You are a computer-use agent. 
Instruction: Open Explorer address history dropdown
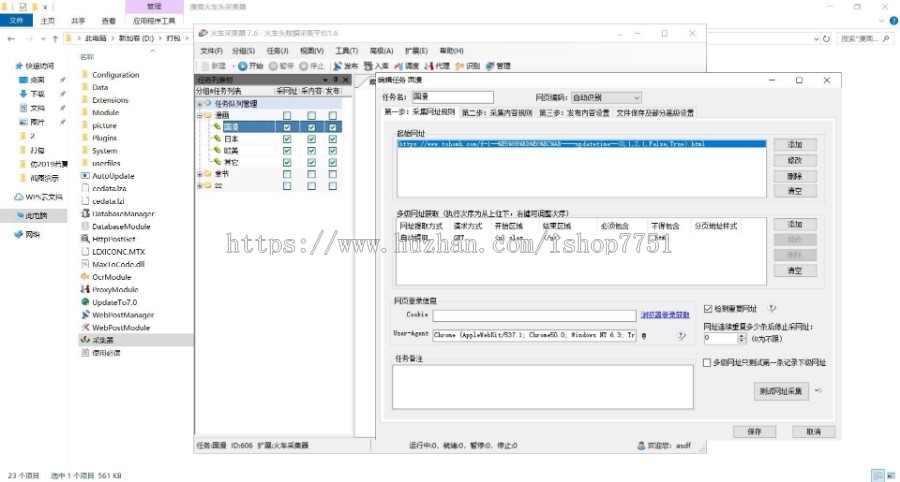pos(817,38)
